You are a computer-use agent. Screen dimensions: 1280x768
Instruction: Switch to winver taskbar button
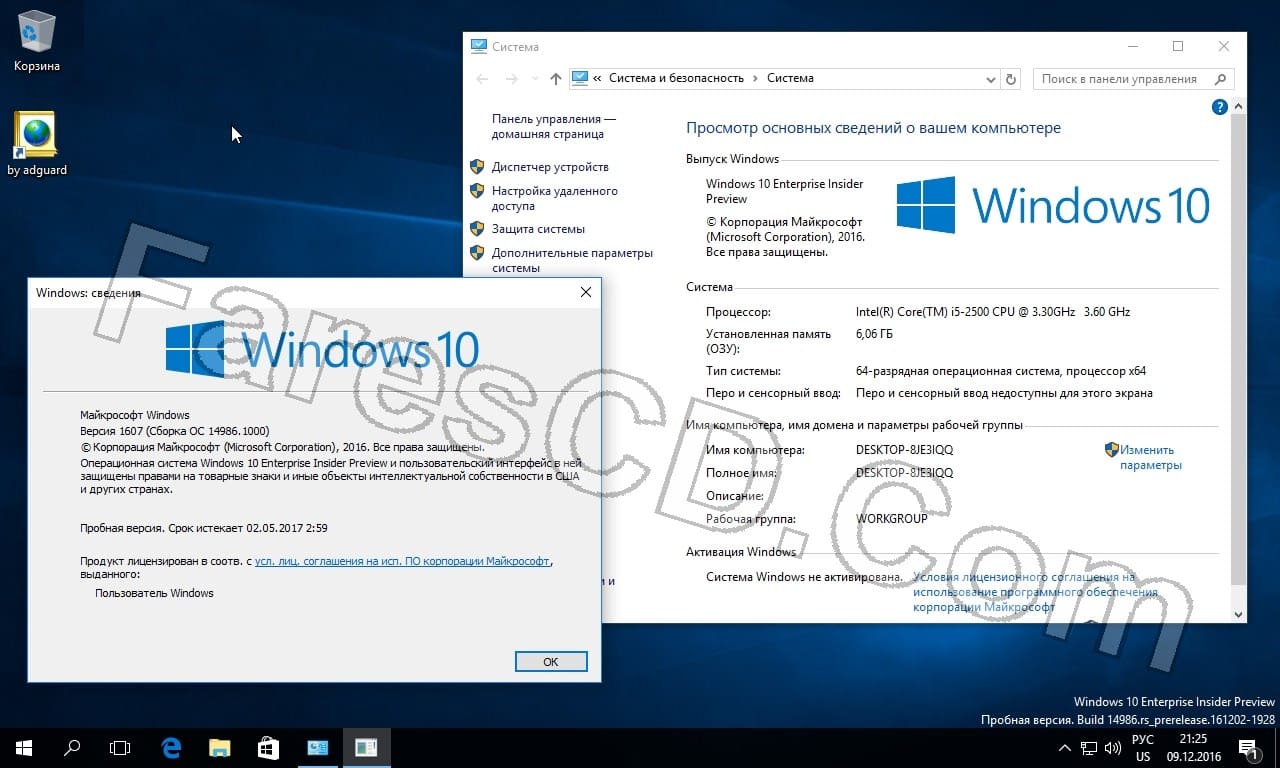pyautogui.click(x=366, y=747)
